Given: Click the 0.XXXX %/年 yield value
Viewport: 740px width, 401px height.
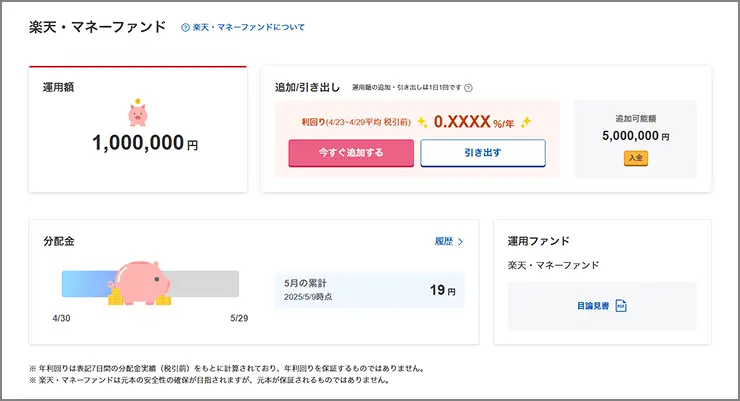Looking at the screenshot, I should click(474, 122).
